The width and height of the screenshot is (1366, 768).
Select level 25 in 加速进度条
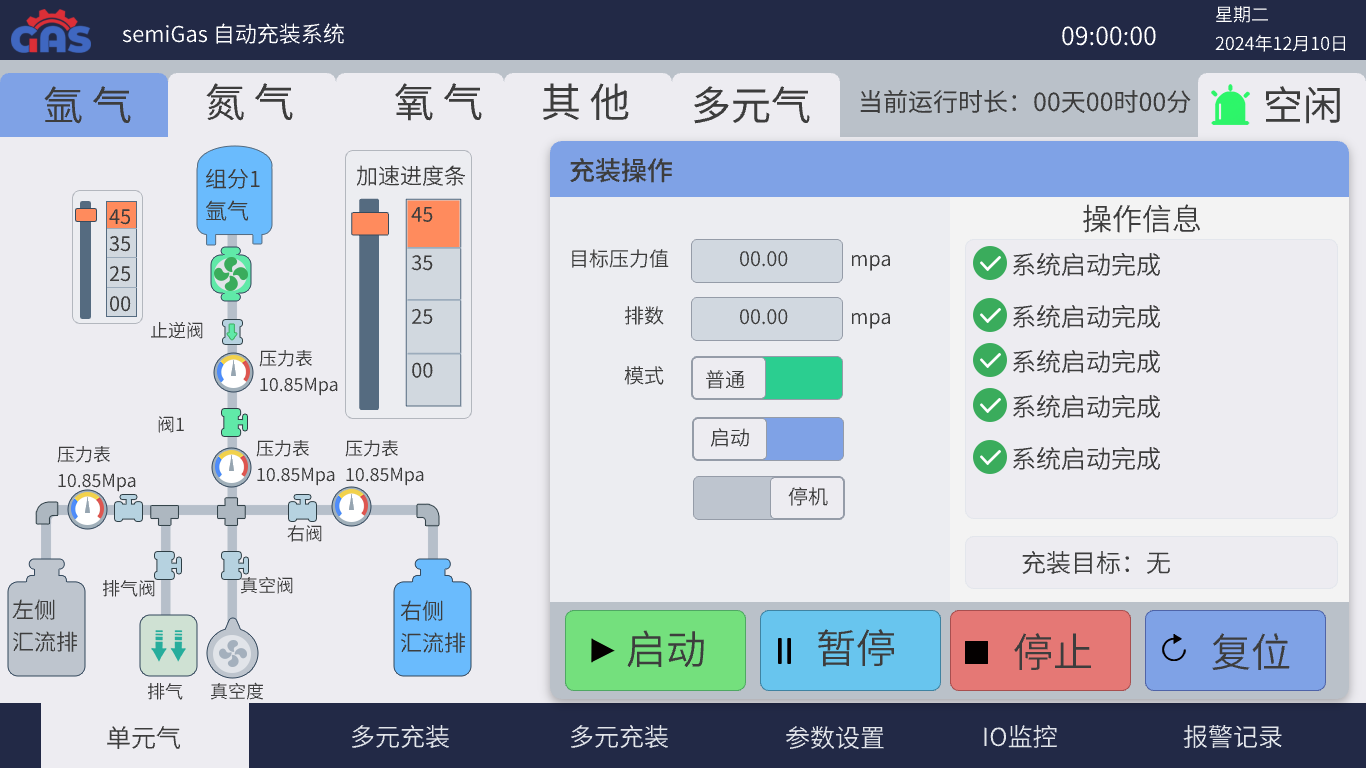pos(434,327)
